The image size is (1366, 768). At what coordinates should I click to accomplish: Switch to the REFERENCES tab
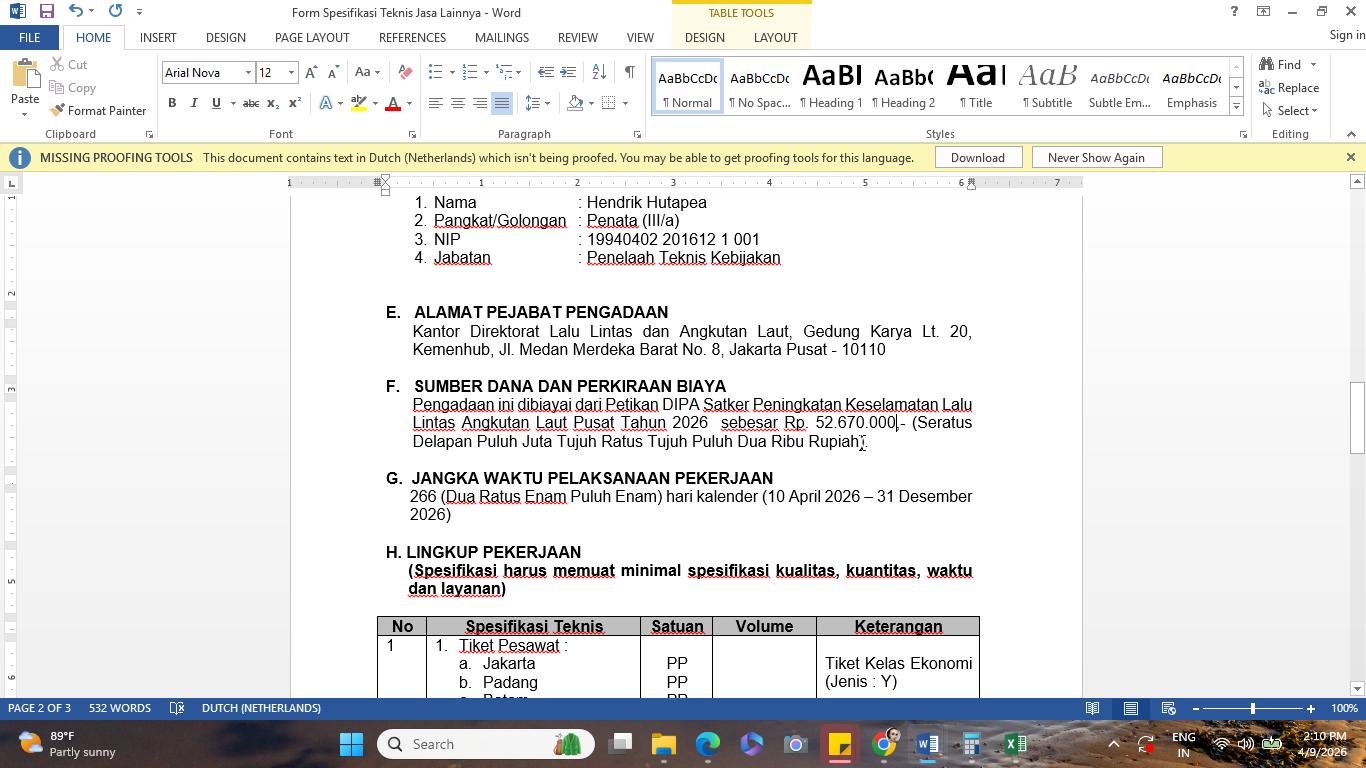[x=412, y=37]
